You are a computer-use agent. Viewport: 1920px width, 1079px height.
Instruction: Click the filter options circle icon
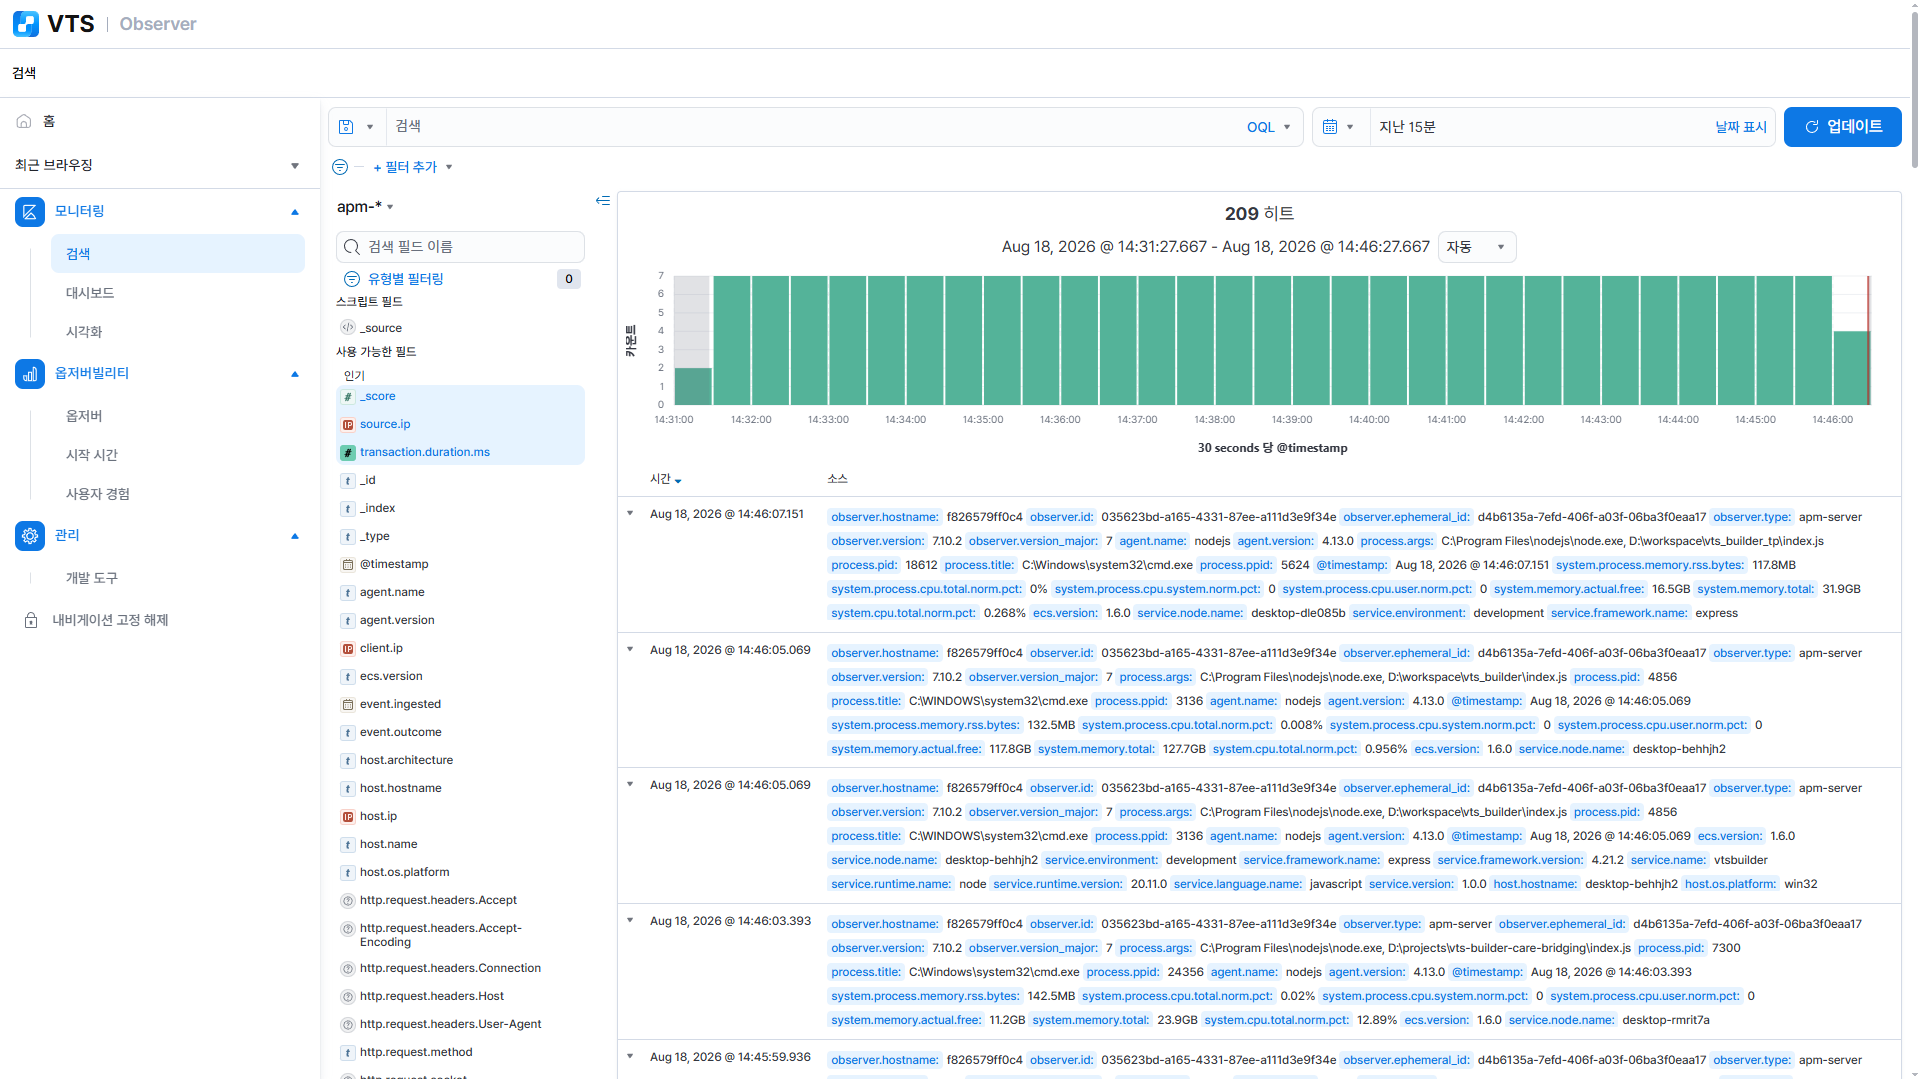[x=340, y=167]
